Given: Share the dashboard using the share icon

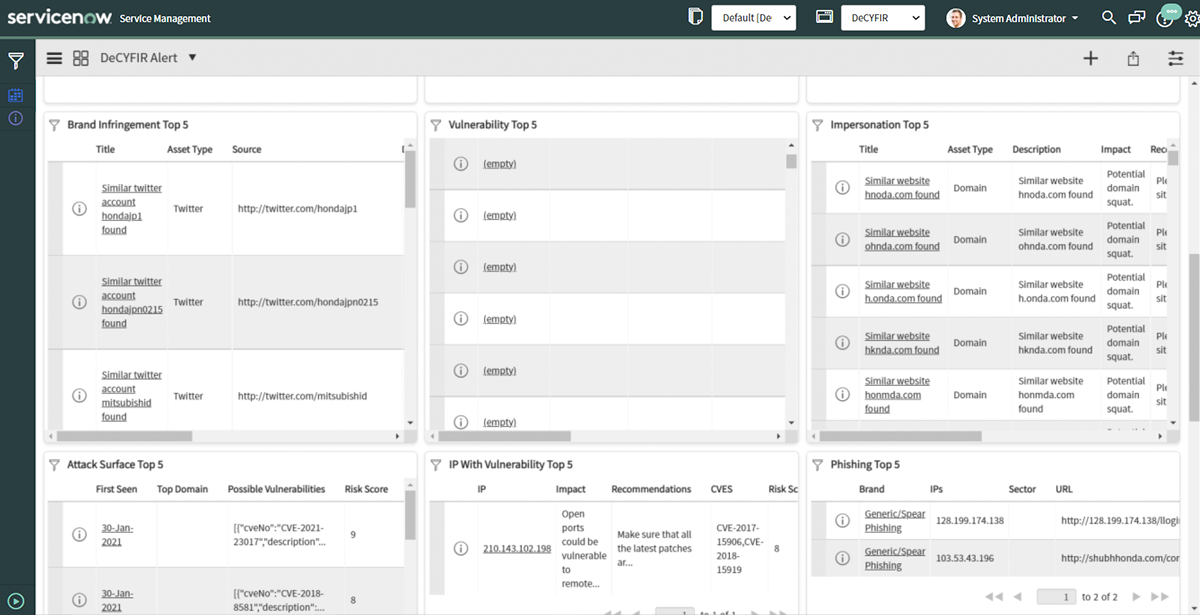Looking at the screenshot, I should click(x=1133, y=58).
